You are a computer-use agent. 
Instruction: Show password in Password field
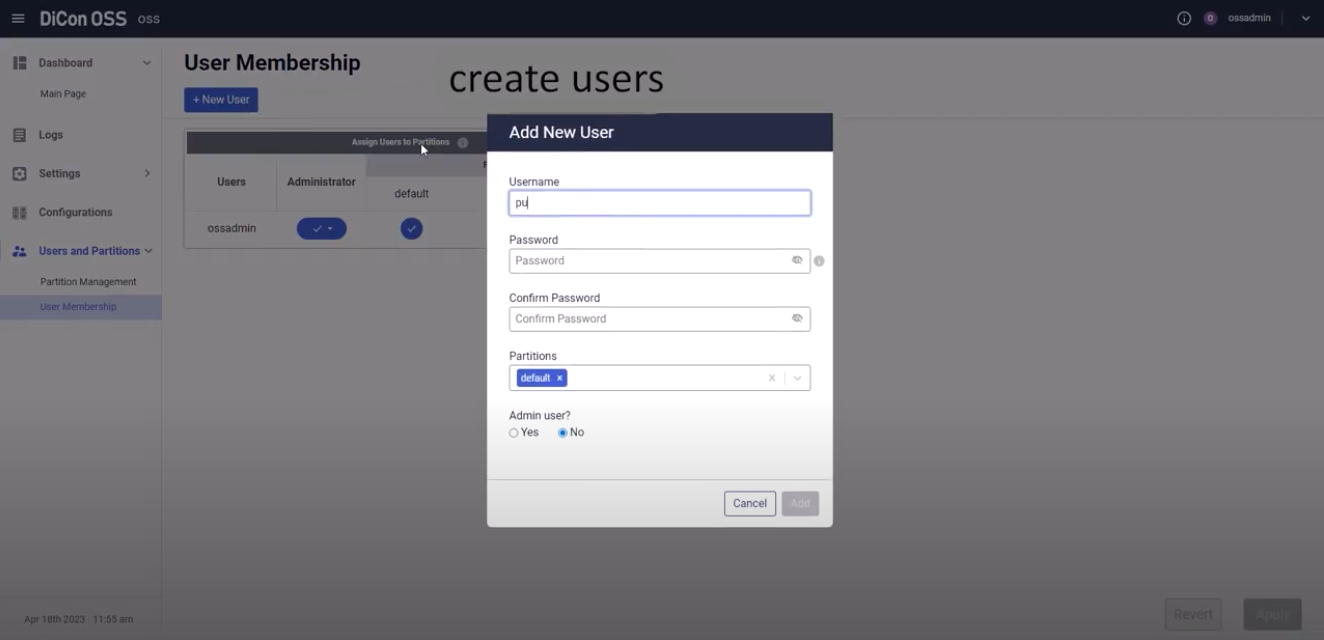[x=797, y=260]
